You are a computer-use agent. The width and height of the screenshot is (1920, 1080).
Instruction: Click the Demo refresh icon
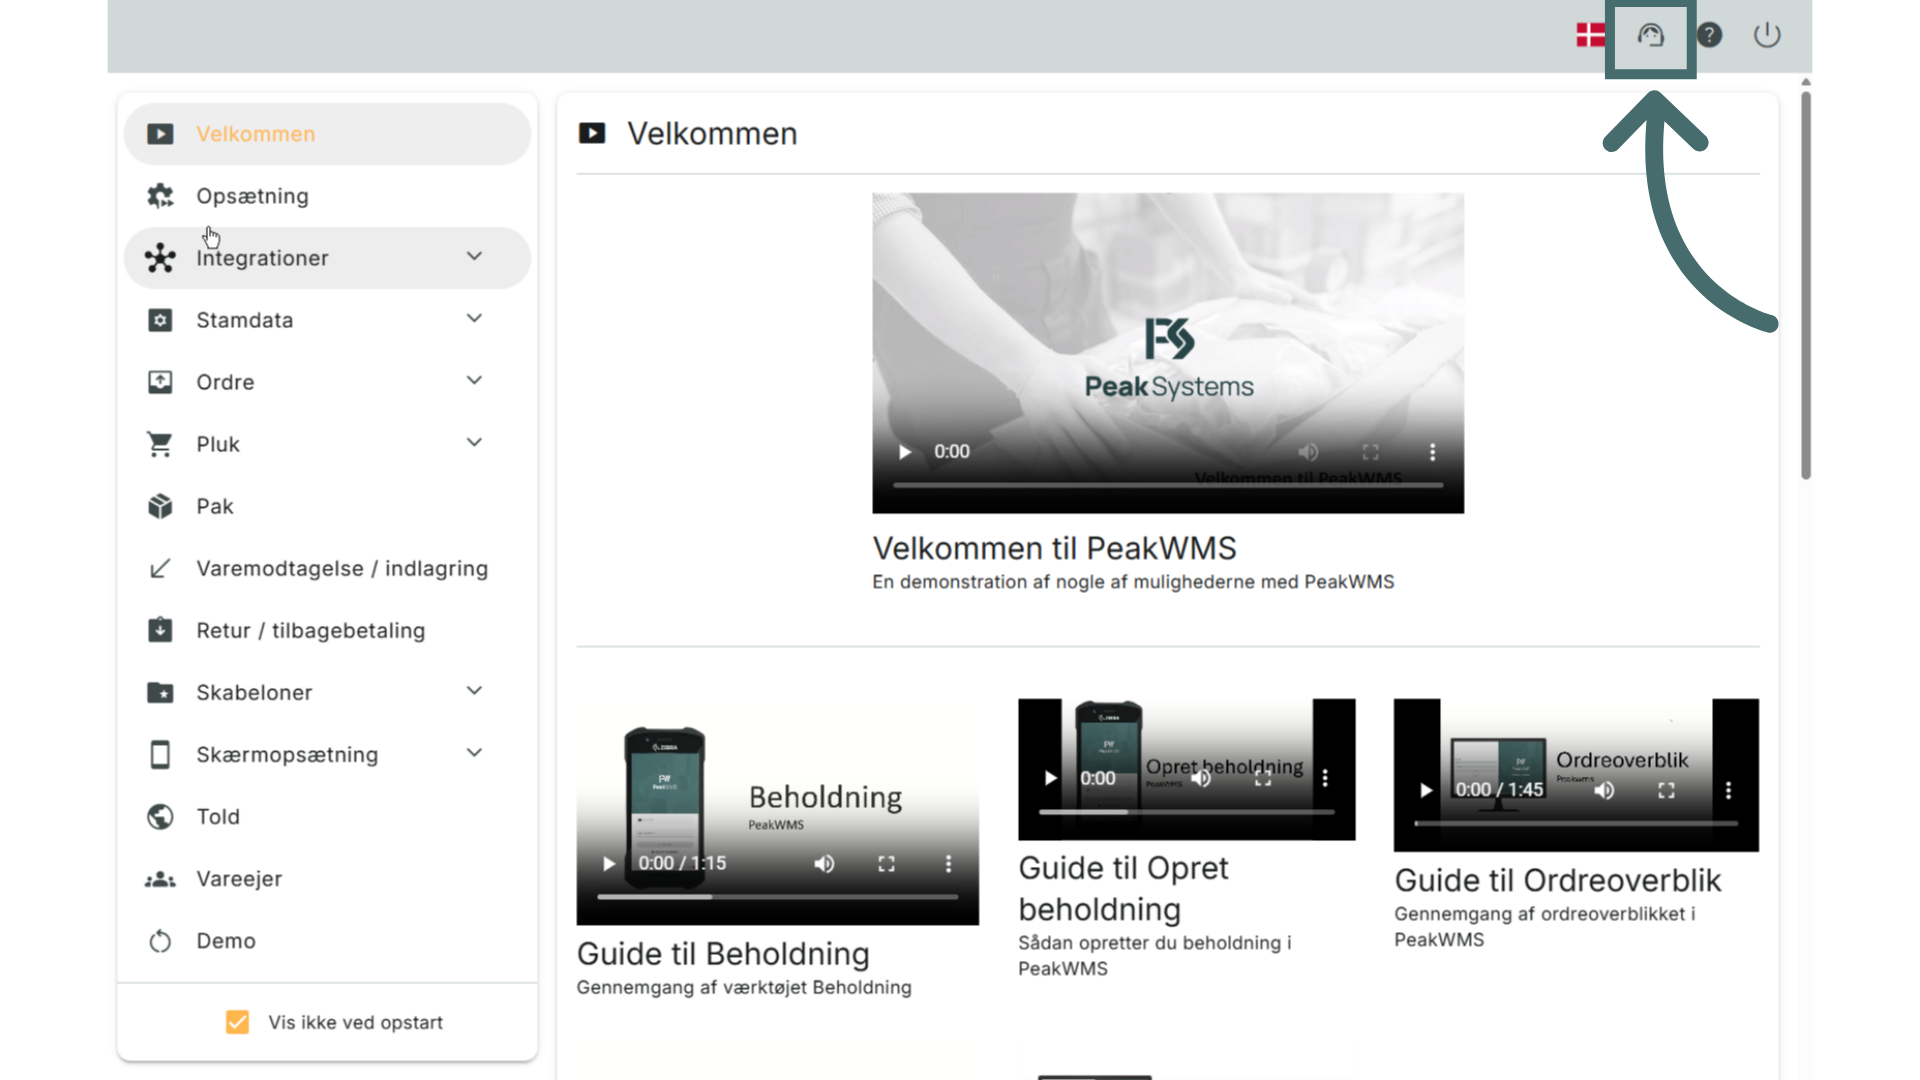point(160,941)
